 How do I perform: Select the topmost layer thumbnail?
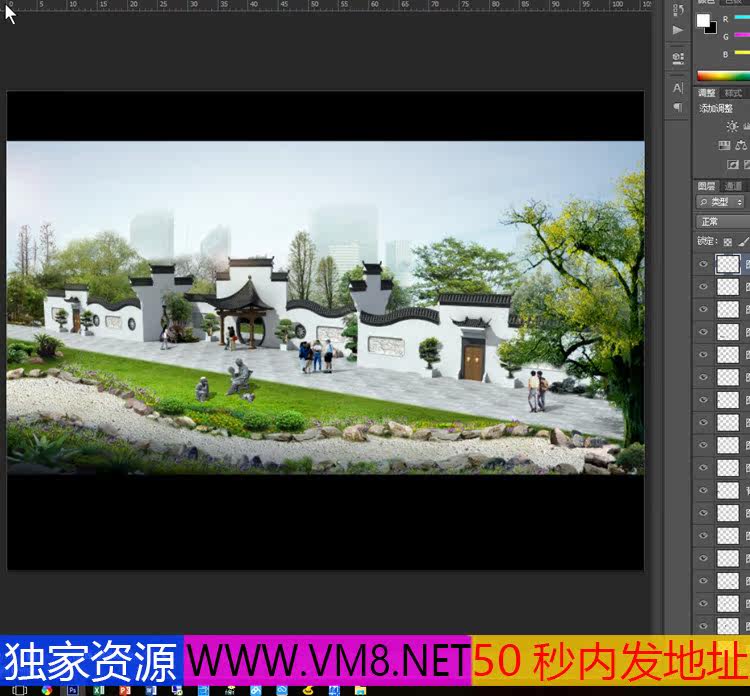pos(728,264)
